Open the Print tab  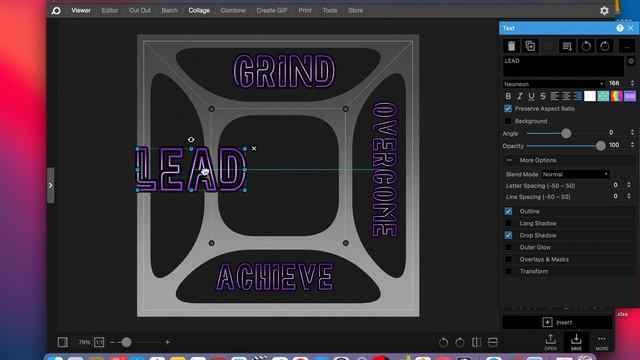(304, 11)
